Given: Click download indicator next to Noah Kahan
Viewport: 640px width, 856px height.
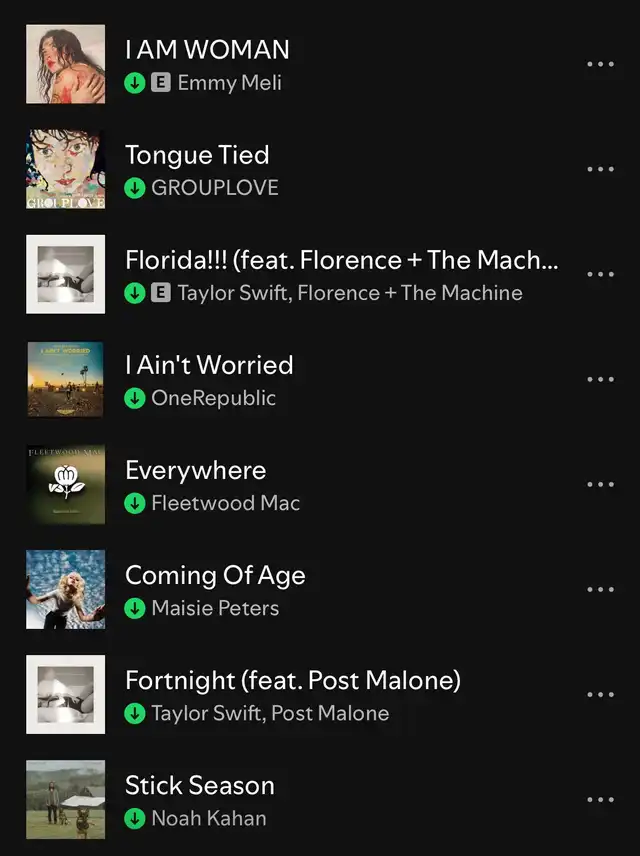Looking at the screenshot, I should (x=134, y=818).
